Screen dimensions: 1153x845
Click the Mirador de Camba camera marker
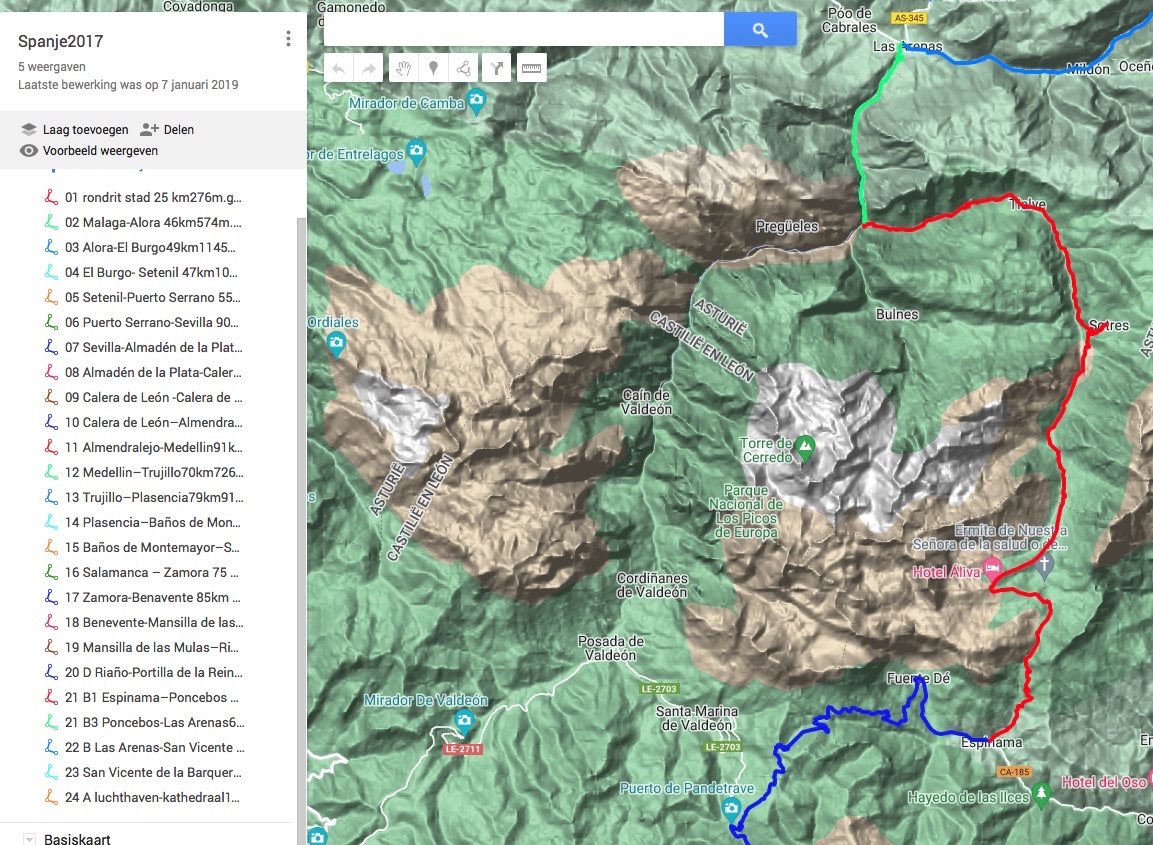477,101
